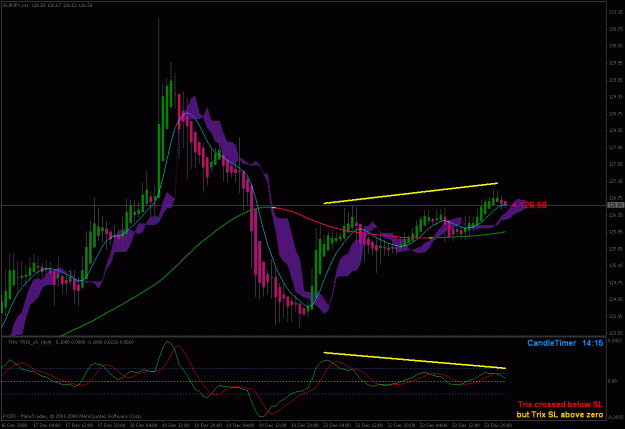The image size is (625, 429).
Task: Click the '22 Dec 04:00' time axis label
Action: [337, 425]
